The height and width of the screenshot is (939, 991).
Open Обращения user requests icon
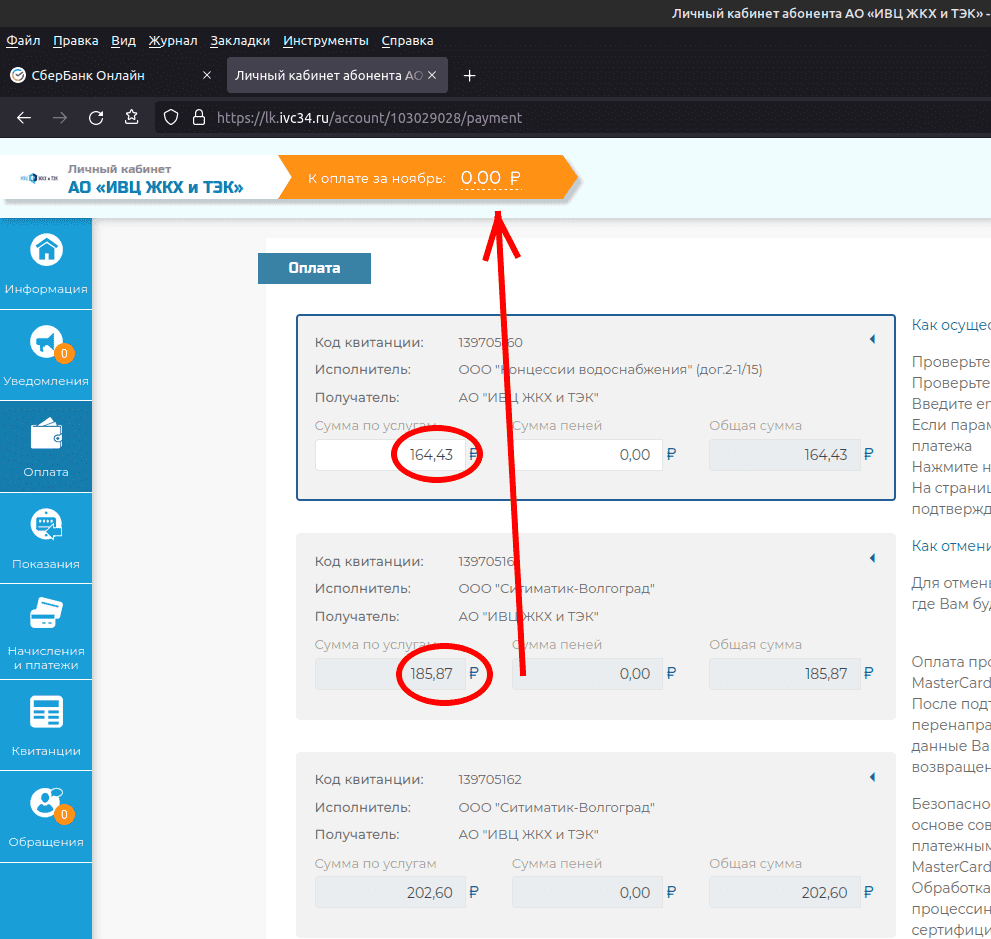click(x=46, y=803)
